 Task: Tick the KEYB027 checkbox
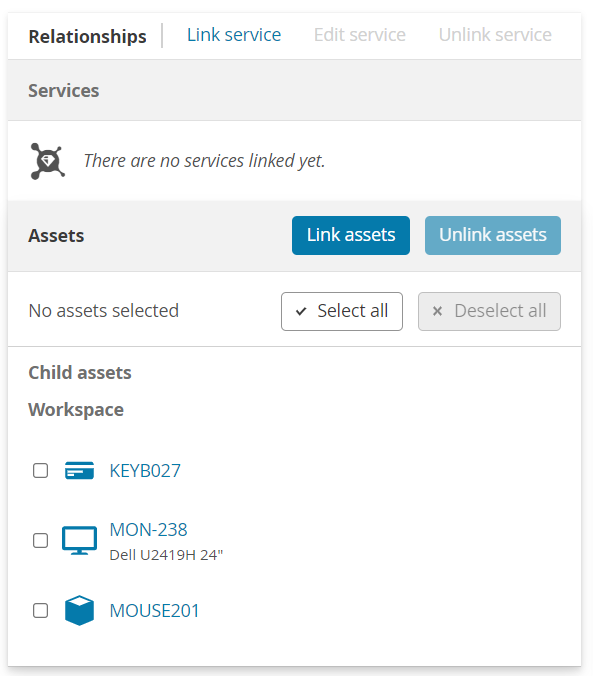(41, 470)
